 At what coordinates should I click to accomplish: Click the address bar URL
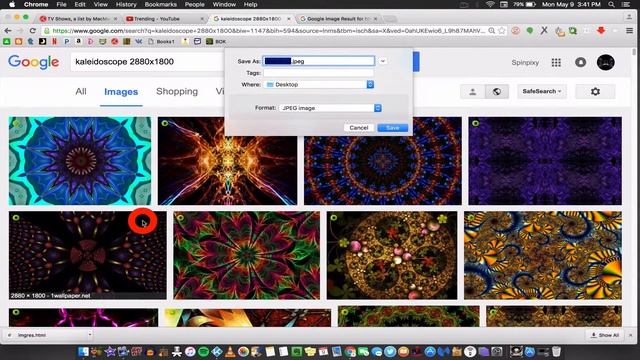pos(269,31)
